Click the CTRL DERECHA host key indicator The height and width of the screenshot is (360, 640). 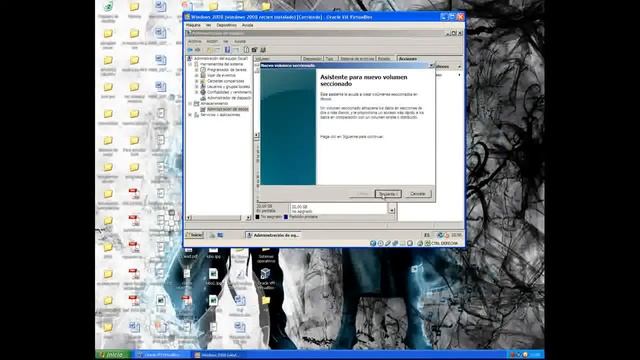tap(445, 243)
